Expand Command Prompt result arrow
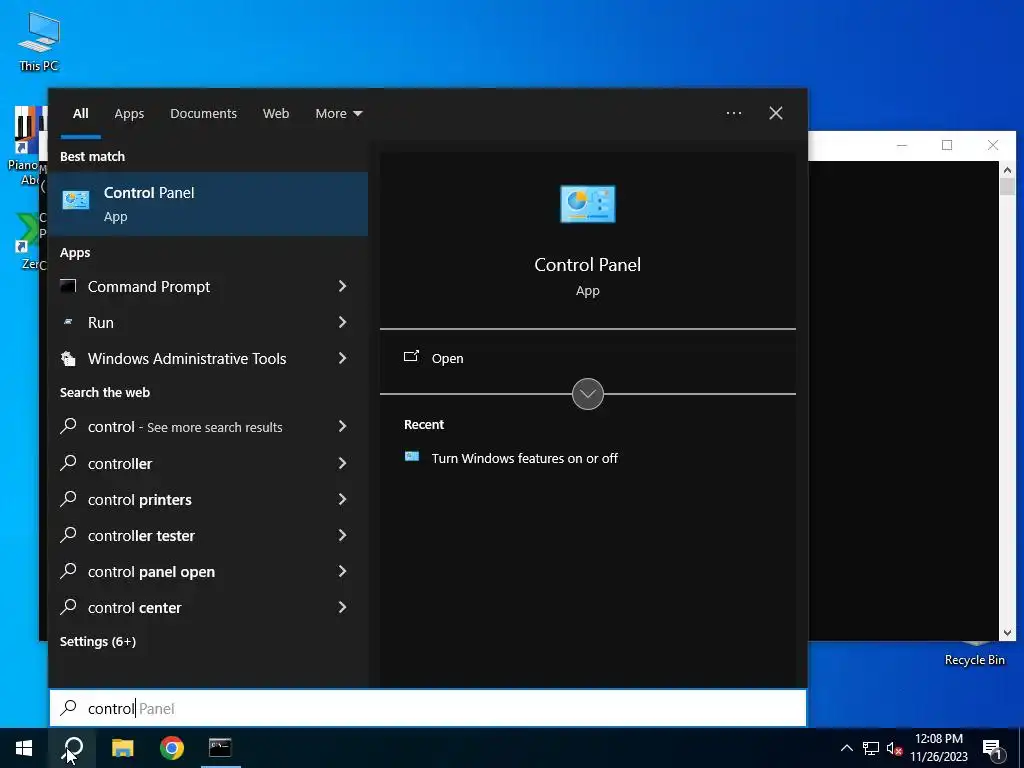The width and height of the screenshot is (1024, 768). click(342, 286)
